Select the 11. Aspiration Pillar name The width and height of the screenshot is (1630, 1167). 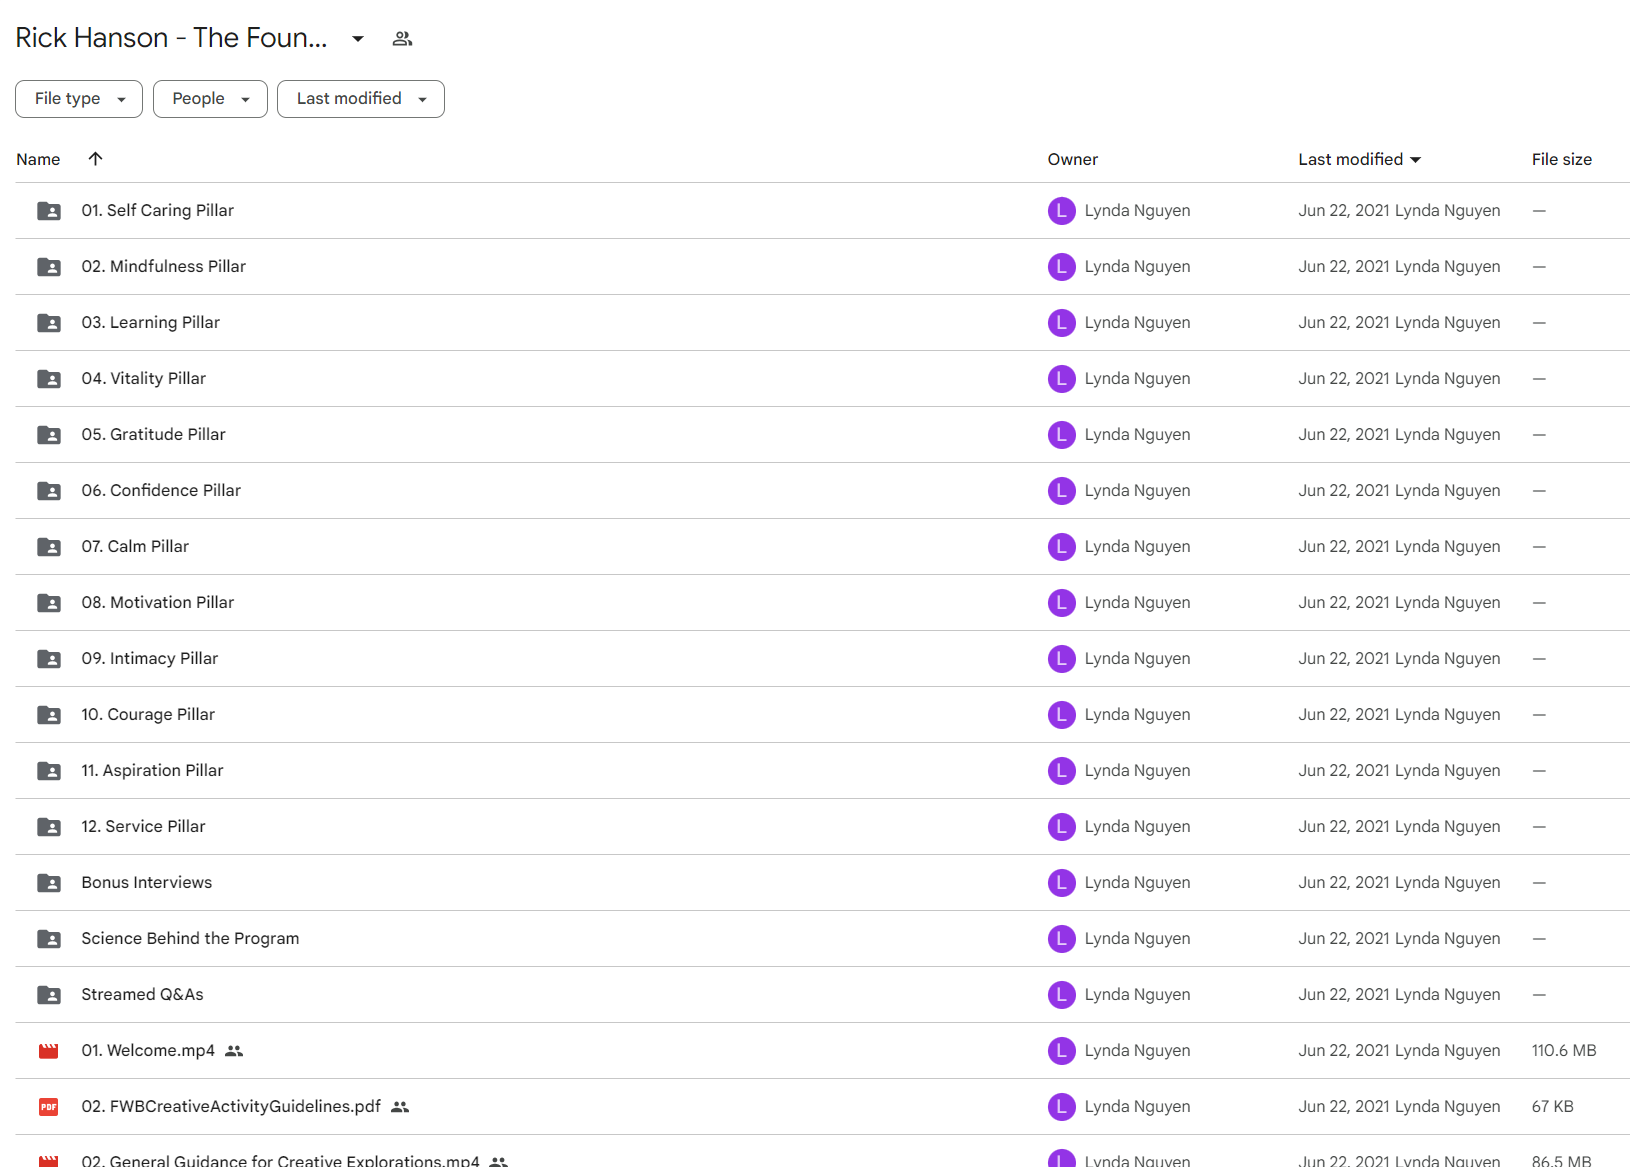153,771
